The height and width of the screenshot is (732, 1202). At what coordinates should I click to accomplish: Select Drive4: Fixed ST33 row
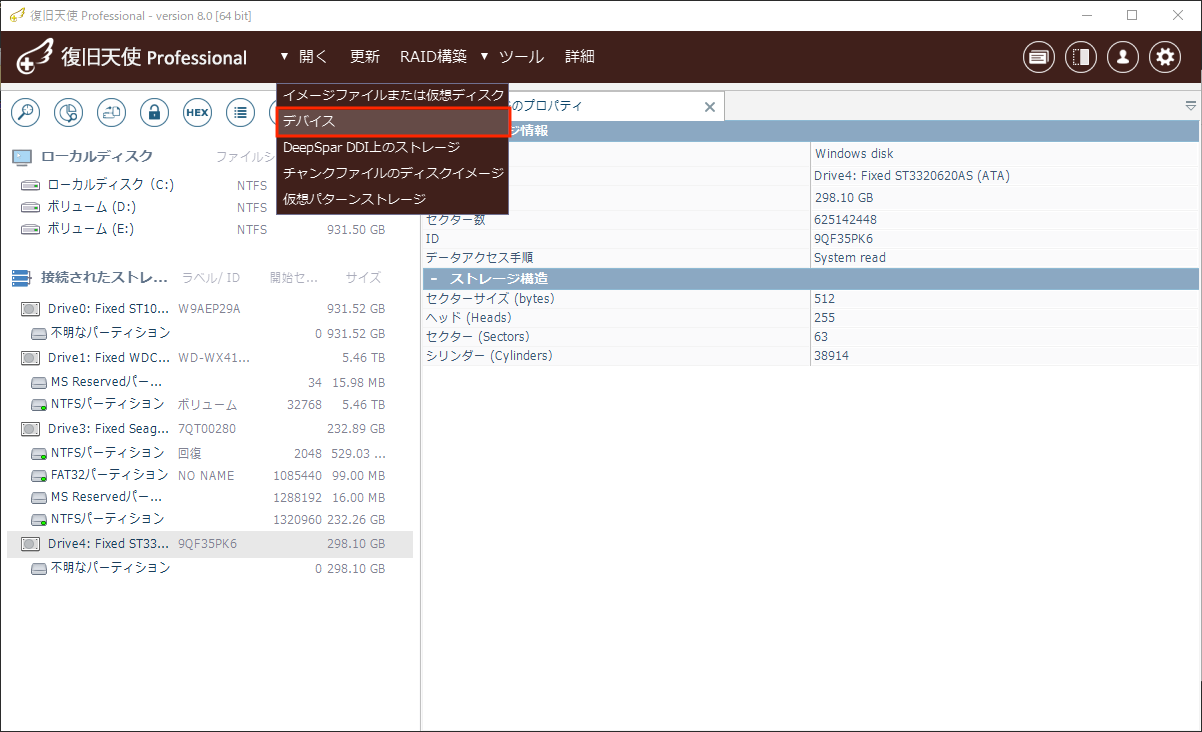[210, 544]
